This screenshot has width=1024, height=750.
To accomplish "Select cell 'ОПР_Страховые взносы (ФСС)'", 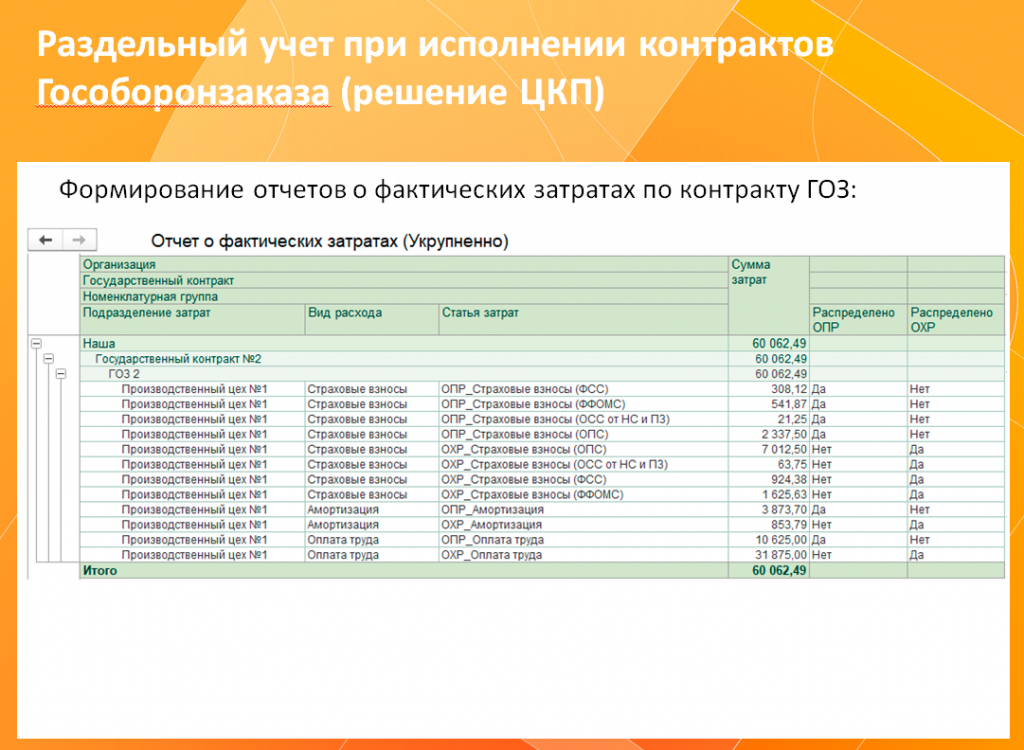I will [x=583, y=389].
